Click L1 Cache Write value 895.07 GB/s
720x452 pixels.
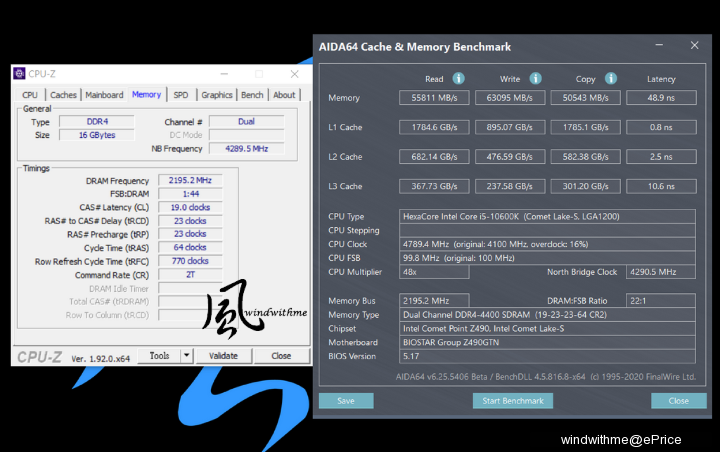click(x=510, y=127)
